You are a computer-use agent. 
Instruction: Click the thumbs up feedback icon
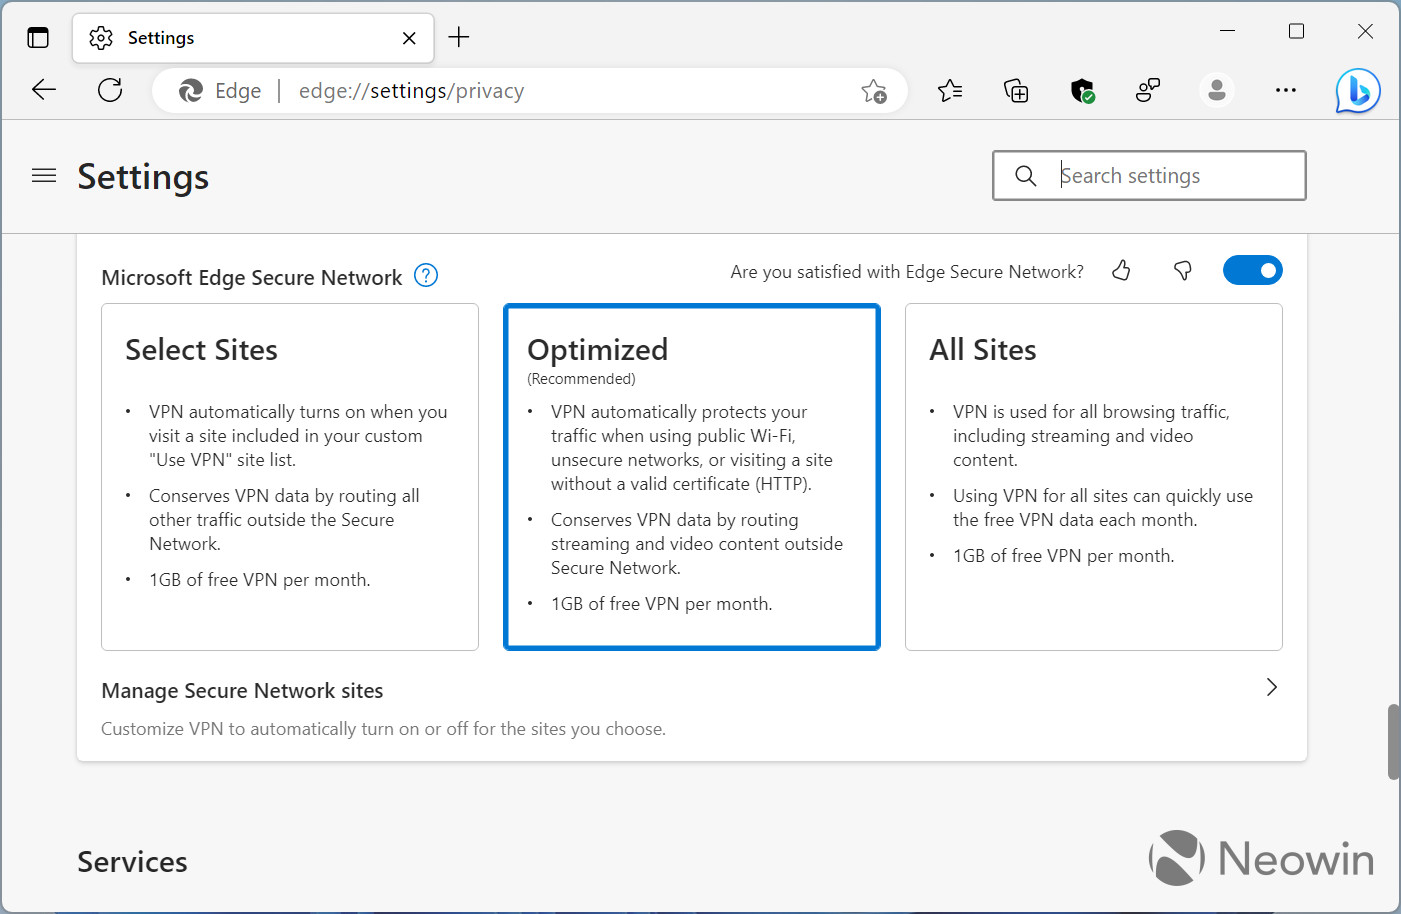tap(1121, 271)
